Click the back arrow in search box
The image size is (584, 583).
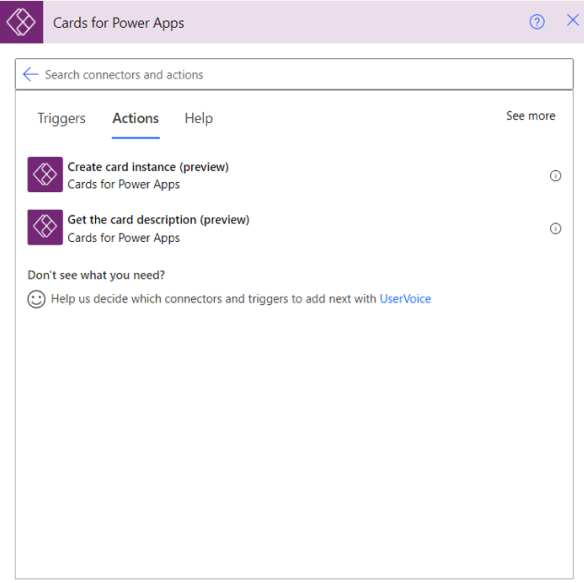point(31,74)
